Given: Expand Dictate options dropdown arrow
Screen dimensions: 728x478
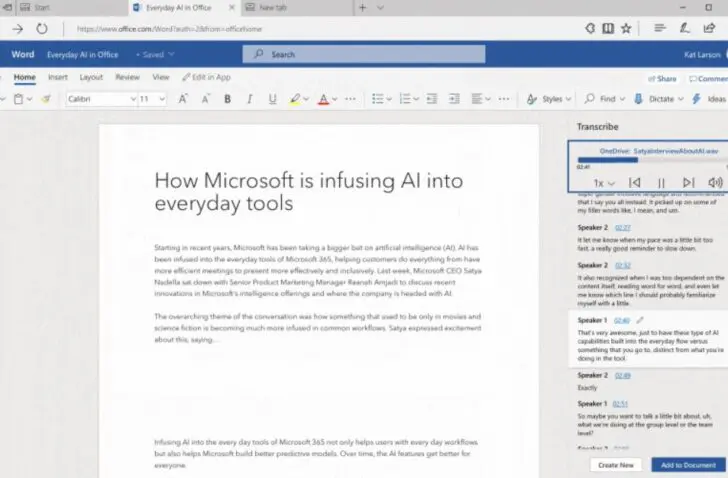Looking at the screenshot, I should pos(681,99).
